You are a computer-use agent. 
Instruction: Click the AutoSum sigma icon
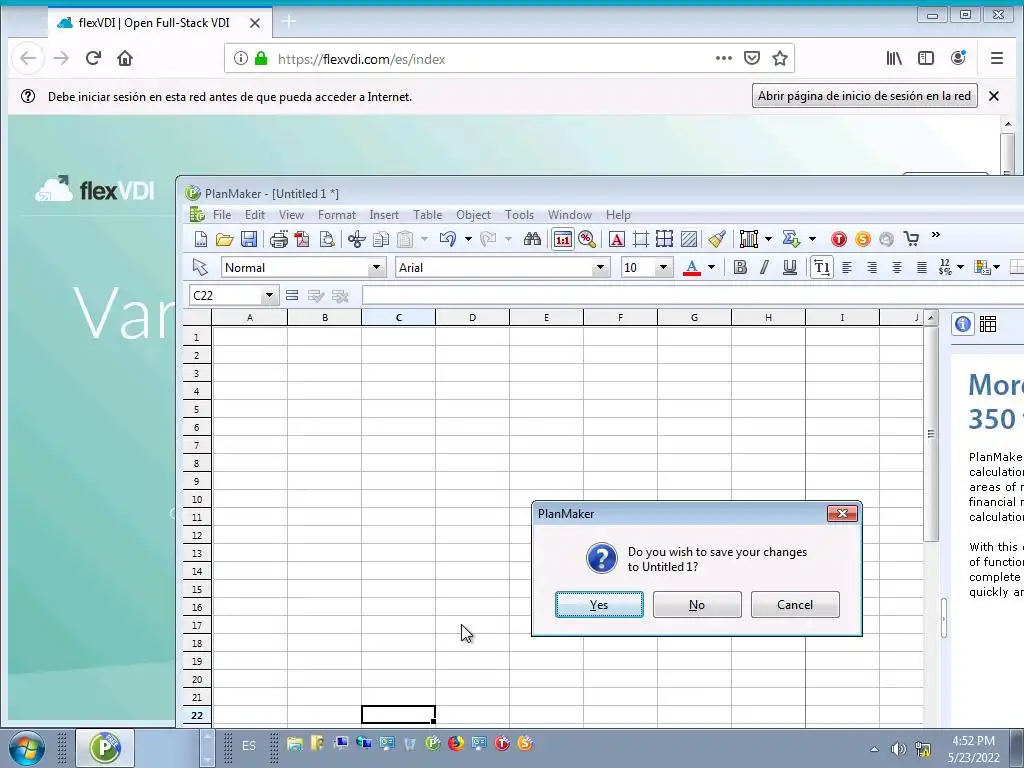pos(792,239)
